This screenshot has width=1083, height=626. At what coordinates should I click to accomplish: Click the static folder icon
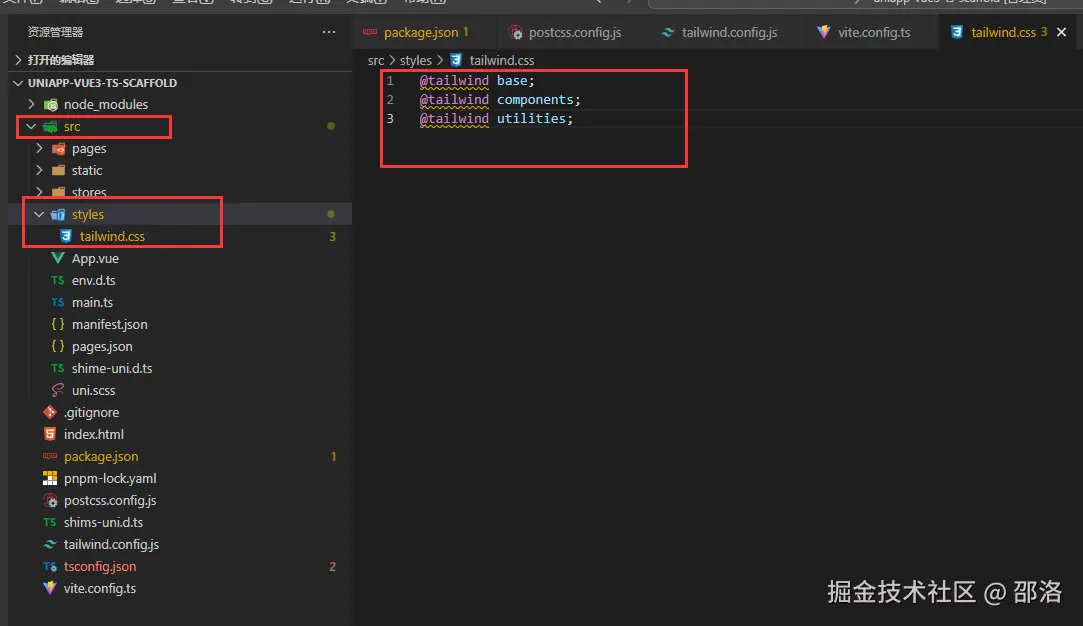tap(59, 170)
